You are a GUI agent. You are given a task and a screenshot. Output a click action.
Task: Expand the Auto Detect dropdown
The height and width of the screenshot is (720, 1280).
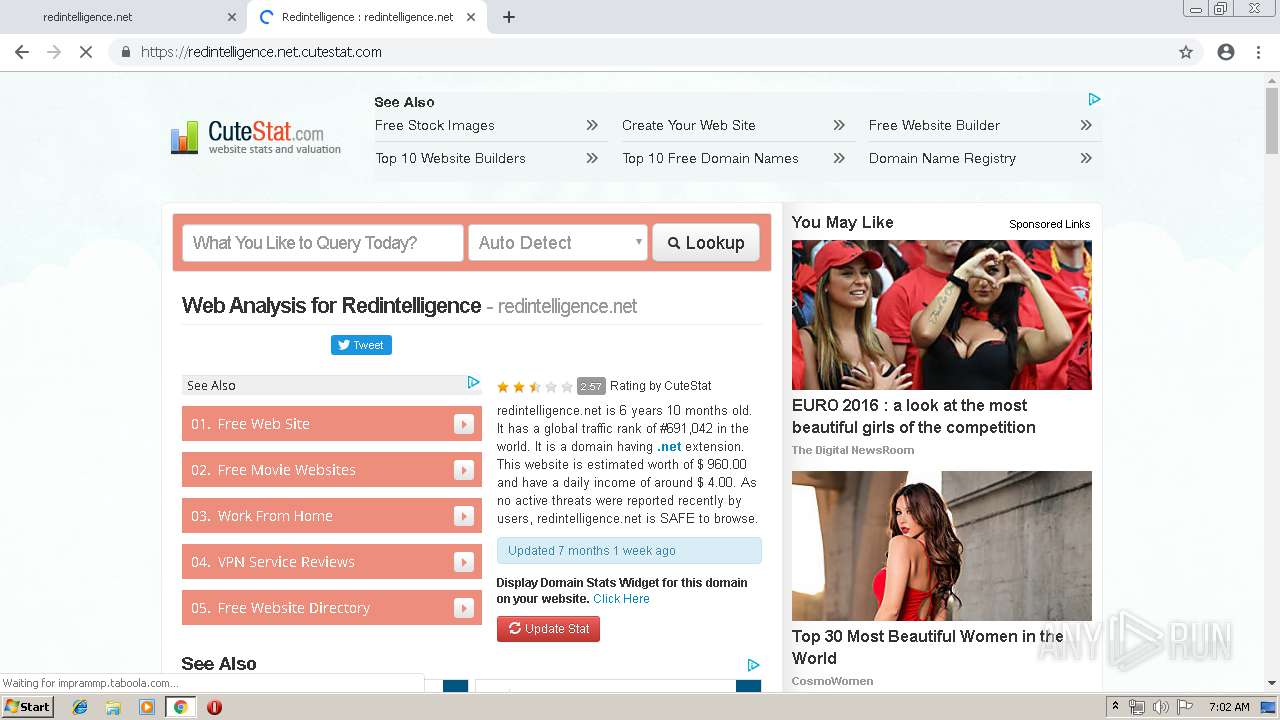[x=558, y=243]
